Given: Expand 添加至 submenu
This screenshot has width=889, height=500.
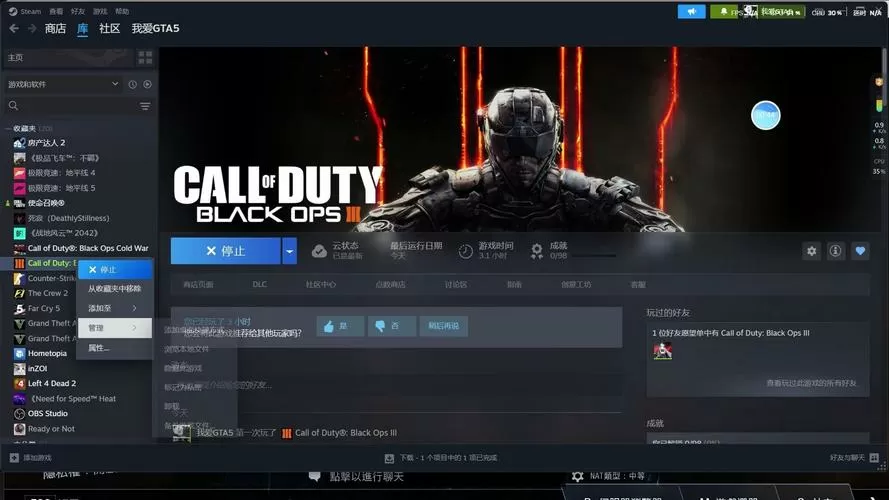Looking at the screenshot, I should tap(115, 308).
